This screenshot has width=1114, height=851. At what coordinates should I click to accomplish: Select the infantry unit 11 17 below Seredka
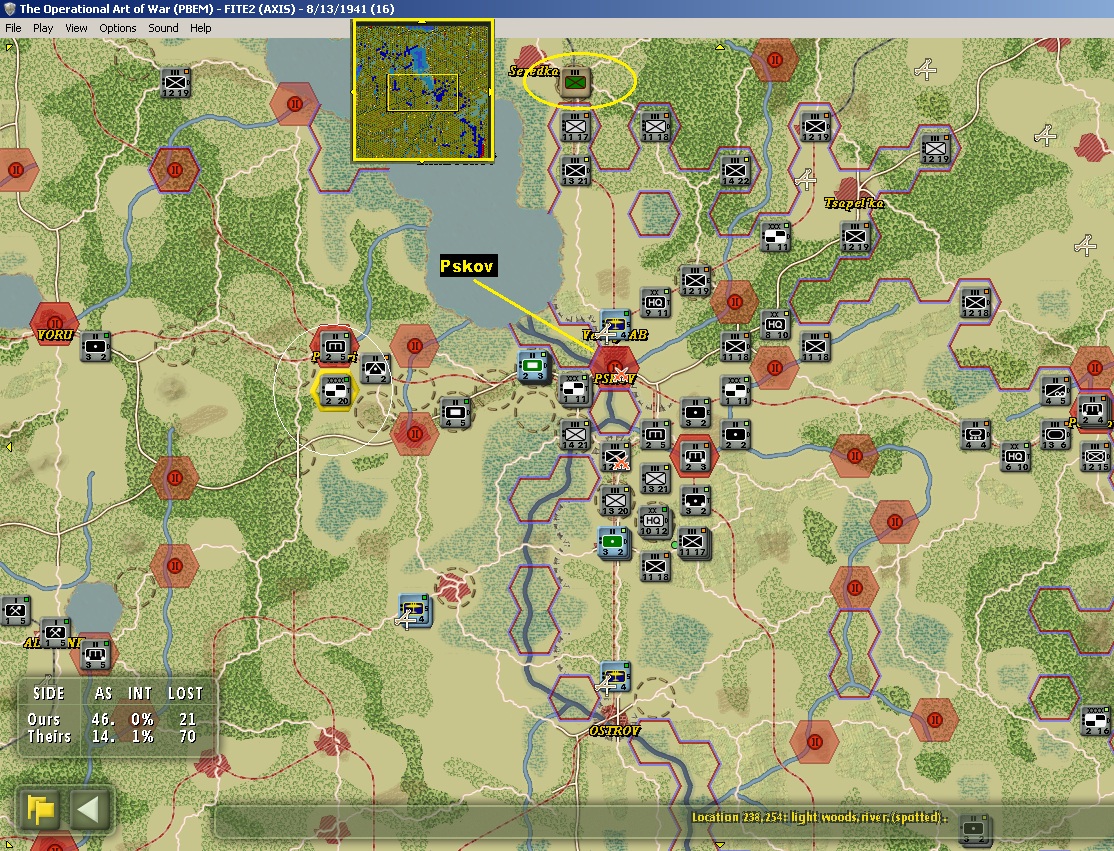[575, 127]
